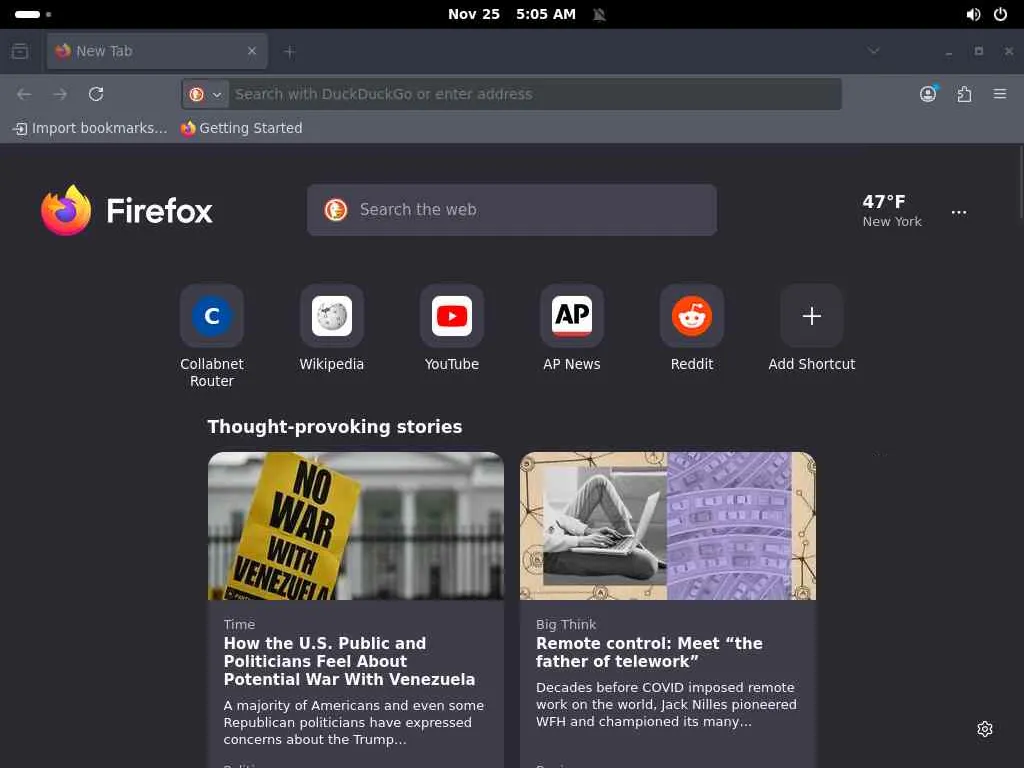The height and width of the screenshot is (768, 1024).
Task: Open the YouTube shortcut
Action: click(452, 328)
